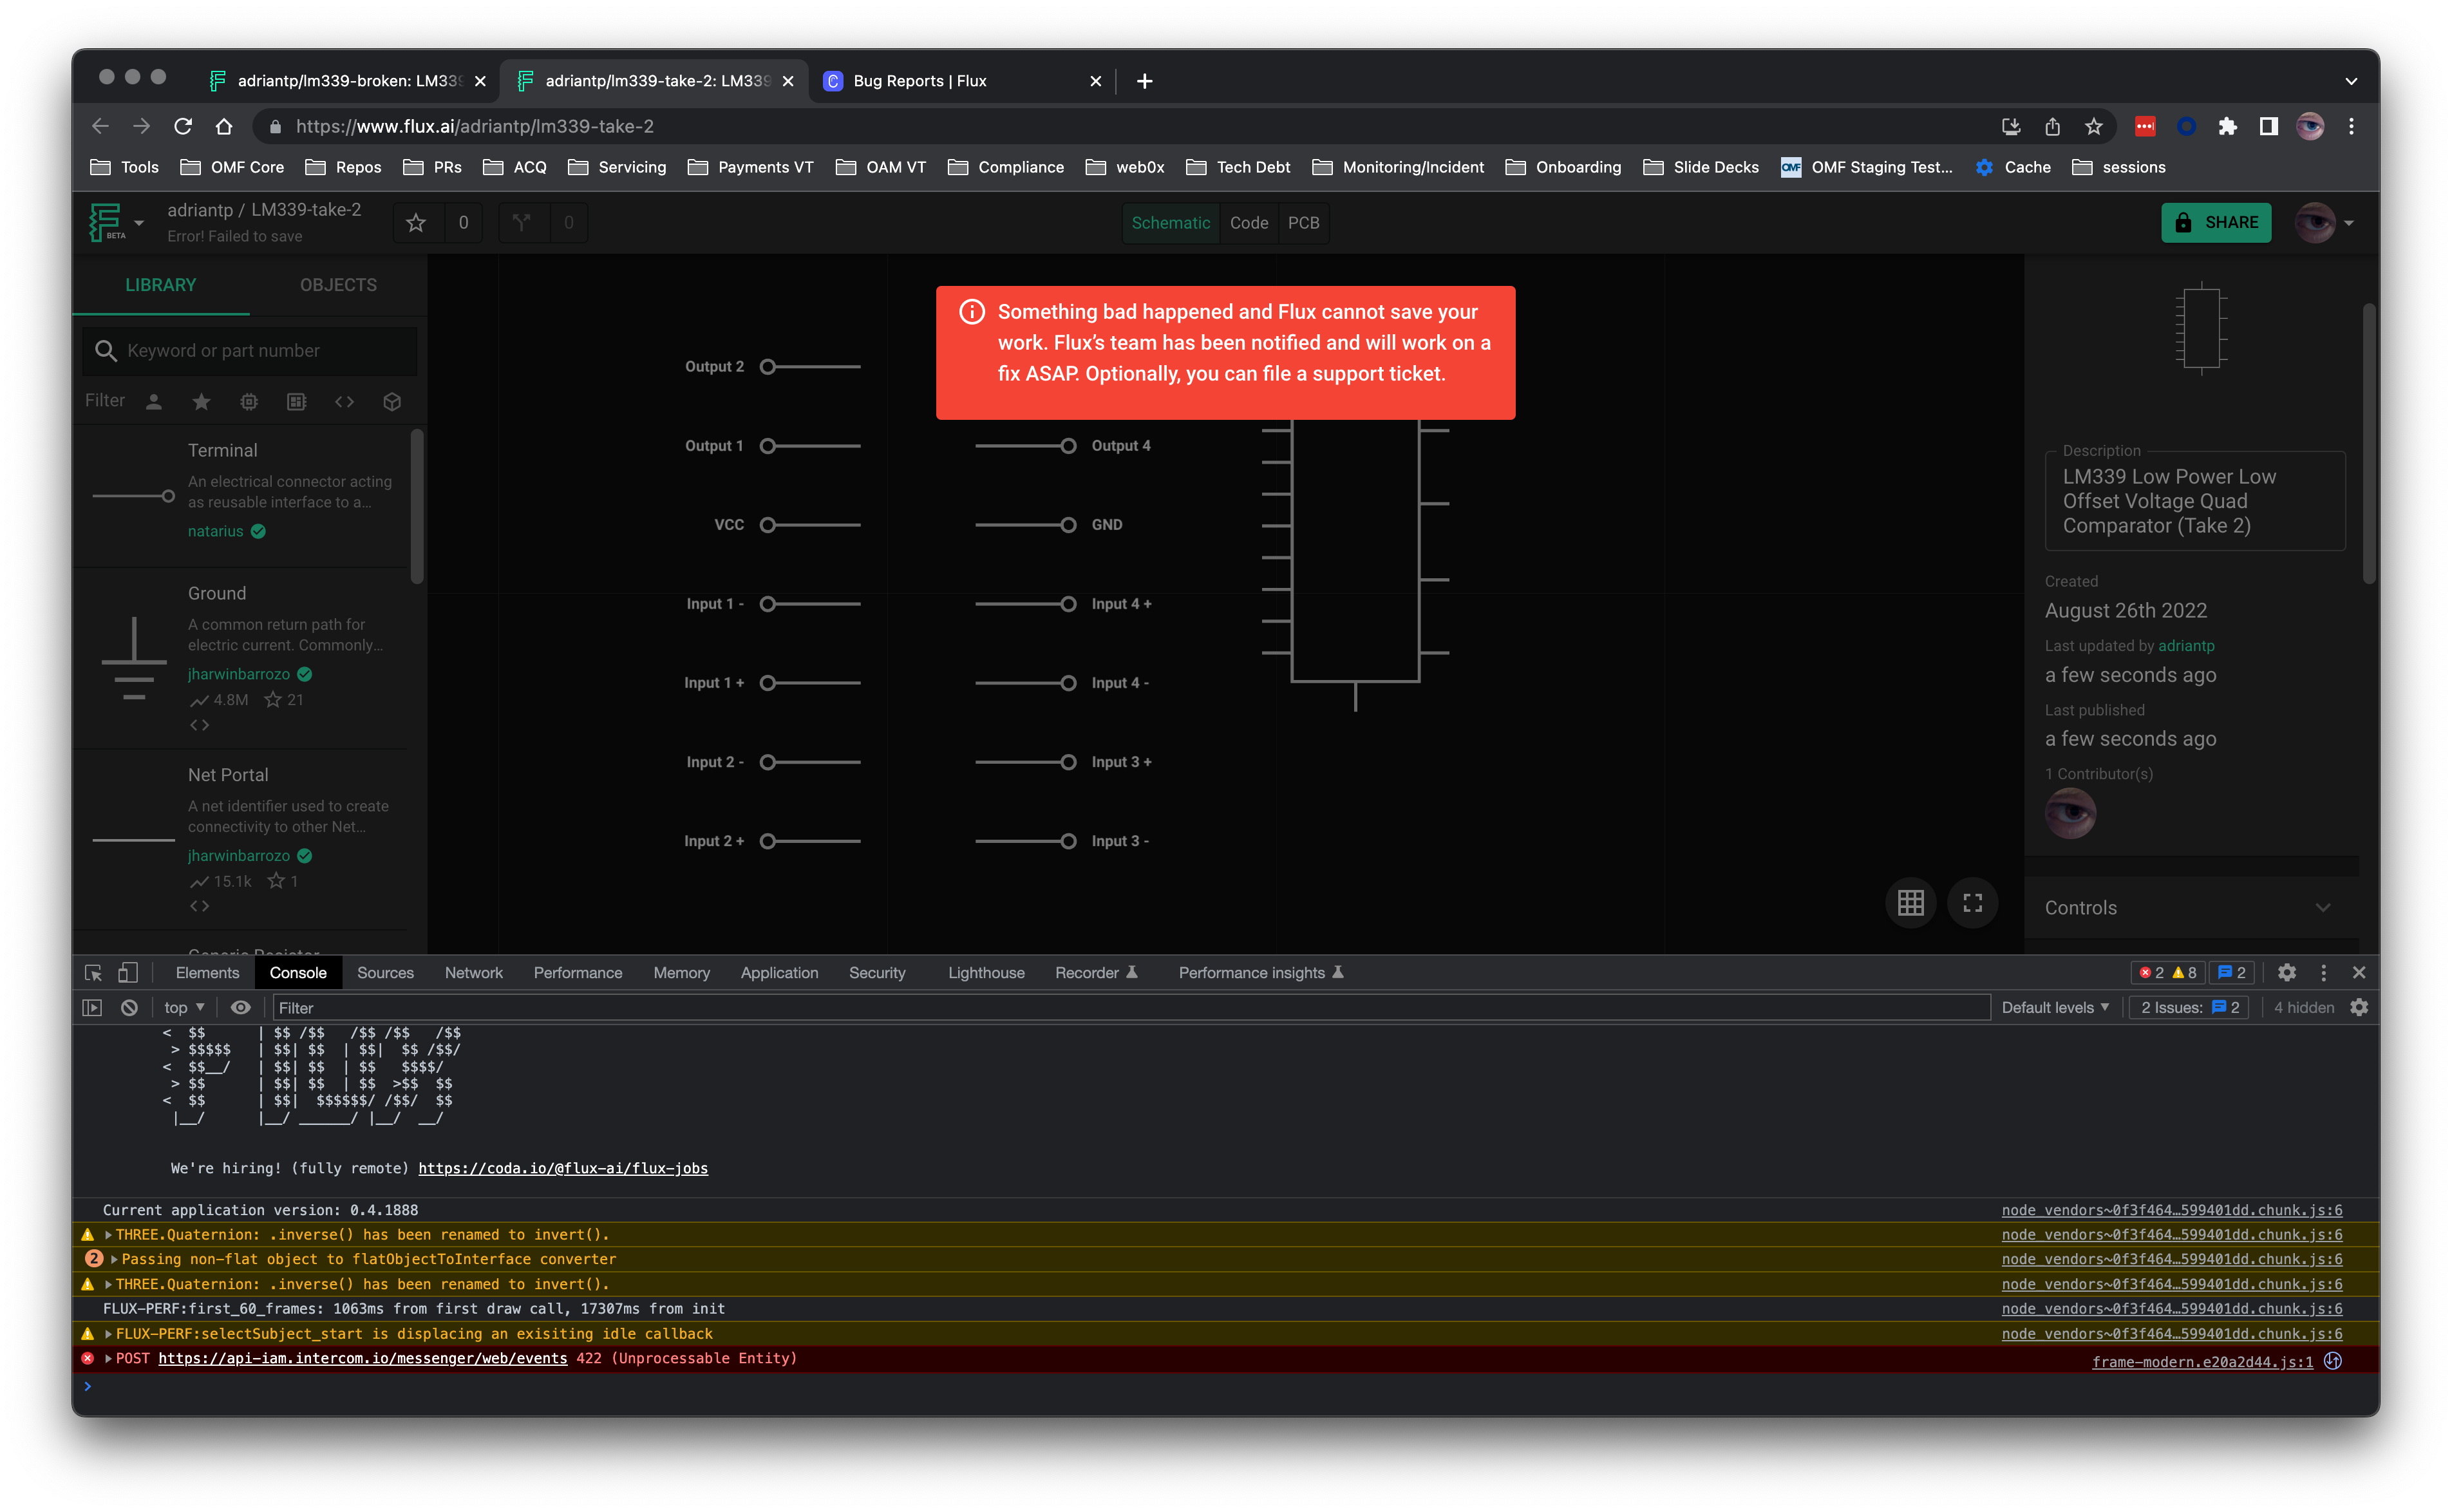Click adriantp last-updated link
Screen dimensions: 2452x1512
2186,646
